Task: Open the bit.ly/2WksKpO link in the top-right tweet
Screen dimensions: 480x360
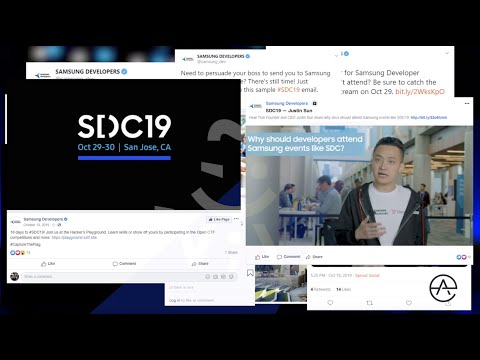Action: tap(420, 92)
